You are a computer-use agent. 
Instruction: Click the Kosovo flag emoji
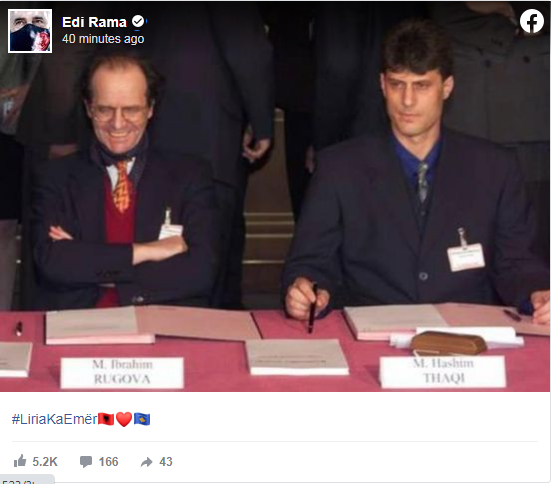142,419
